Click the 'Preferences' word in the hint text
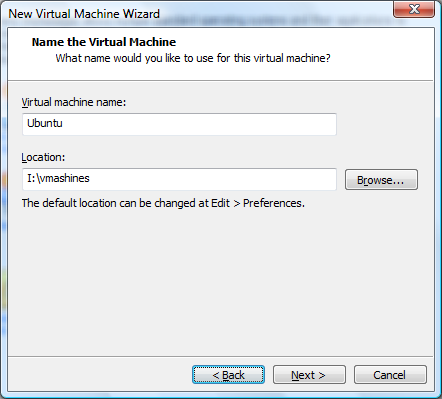This screenshot has height=399, width=442. [x=274, y=203]
